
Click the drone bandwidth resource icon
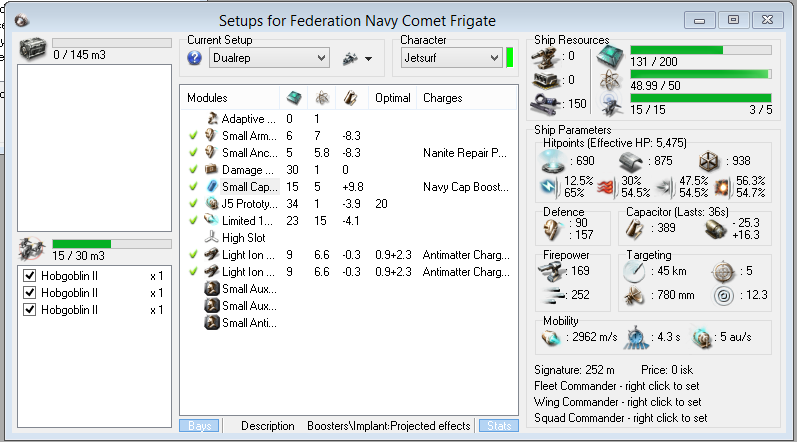point(610,104)
